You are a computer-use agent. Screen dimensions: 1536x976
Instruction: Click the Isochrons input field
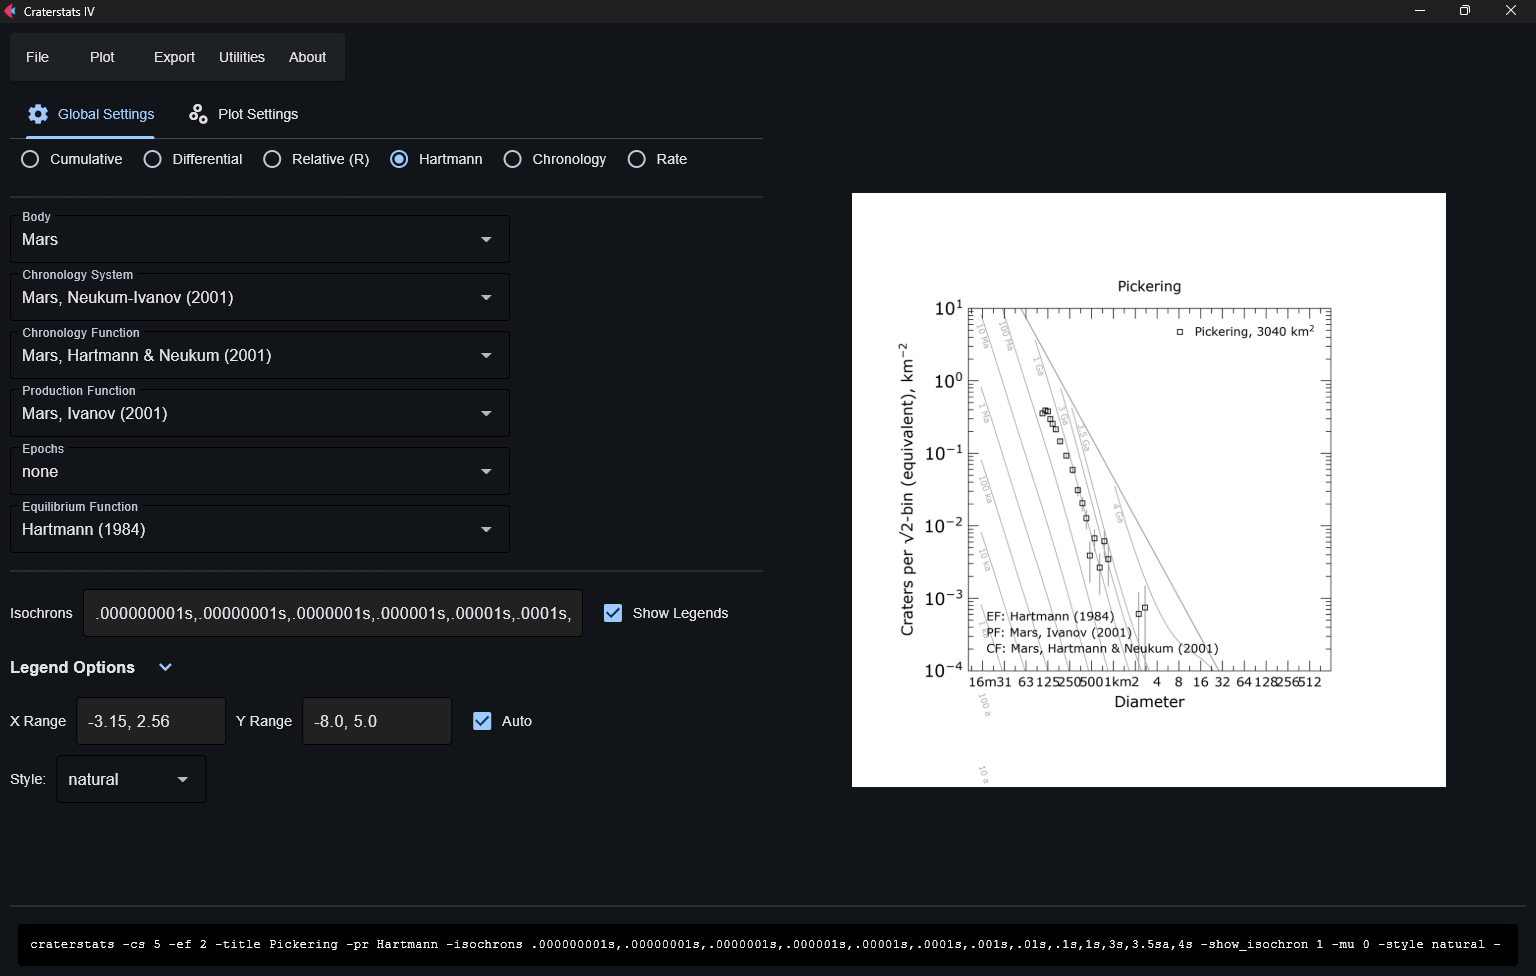[333, 613]
